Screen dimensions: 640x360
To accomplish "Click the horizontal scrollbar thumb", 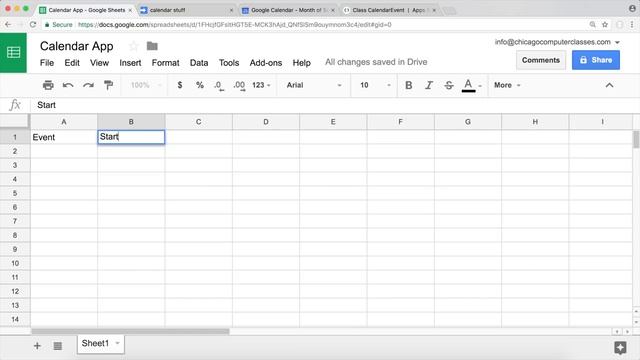I will tap(130, 331).
